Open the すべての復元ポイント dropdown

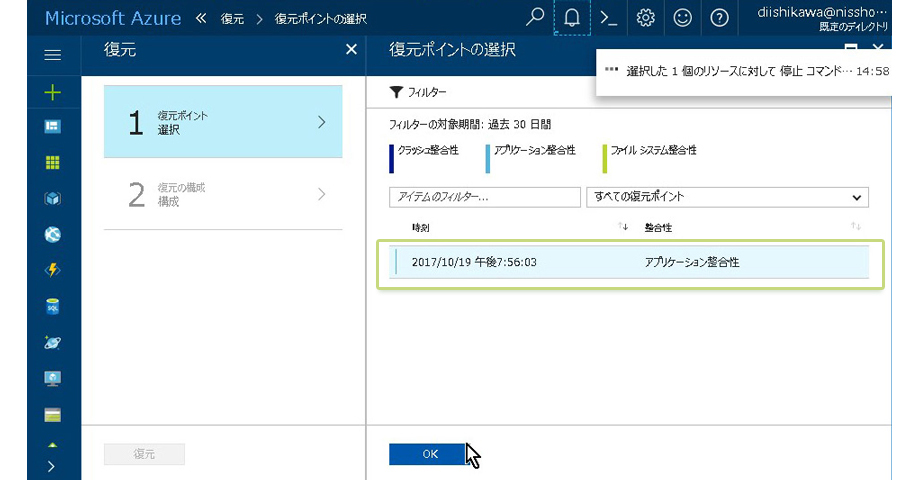tap(728, 197)
